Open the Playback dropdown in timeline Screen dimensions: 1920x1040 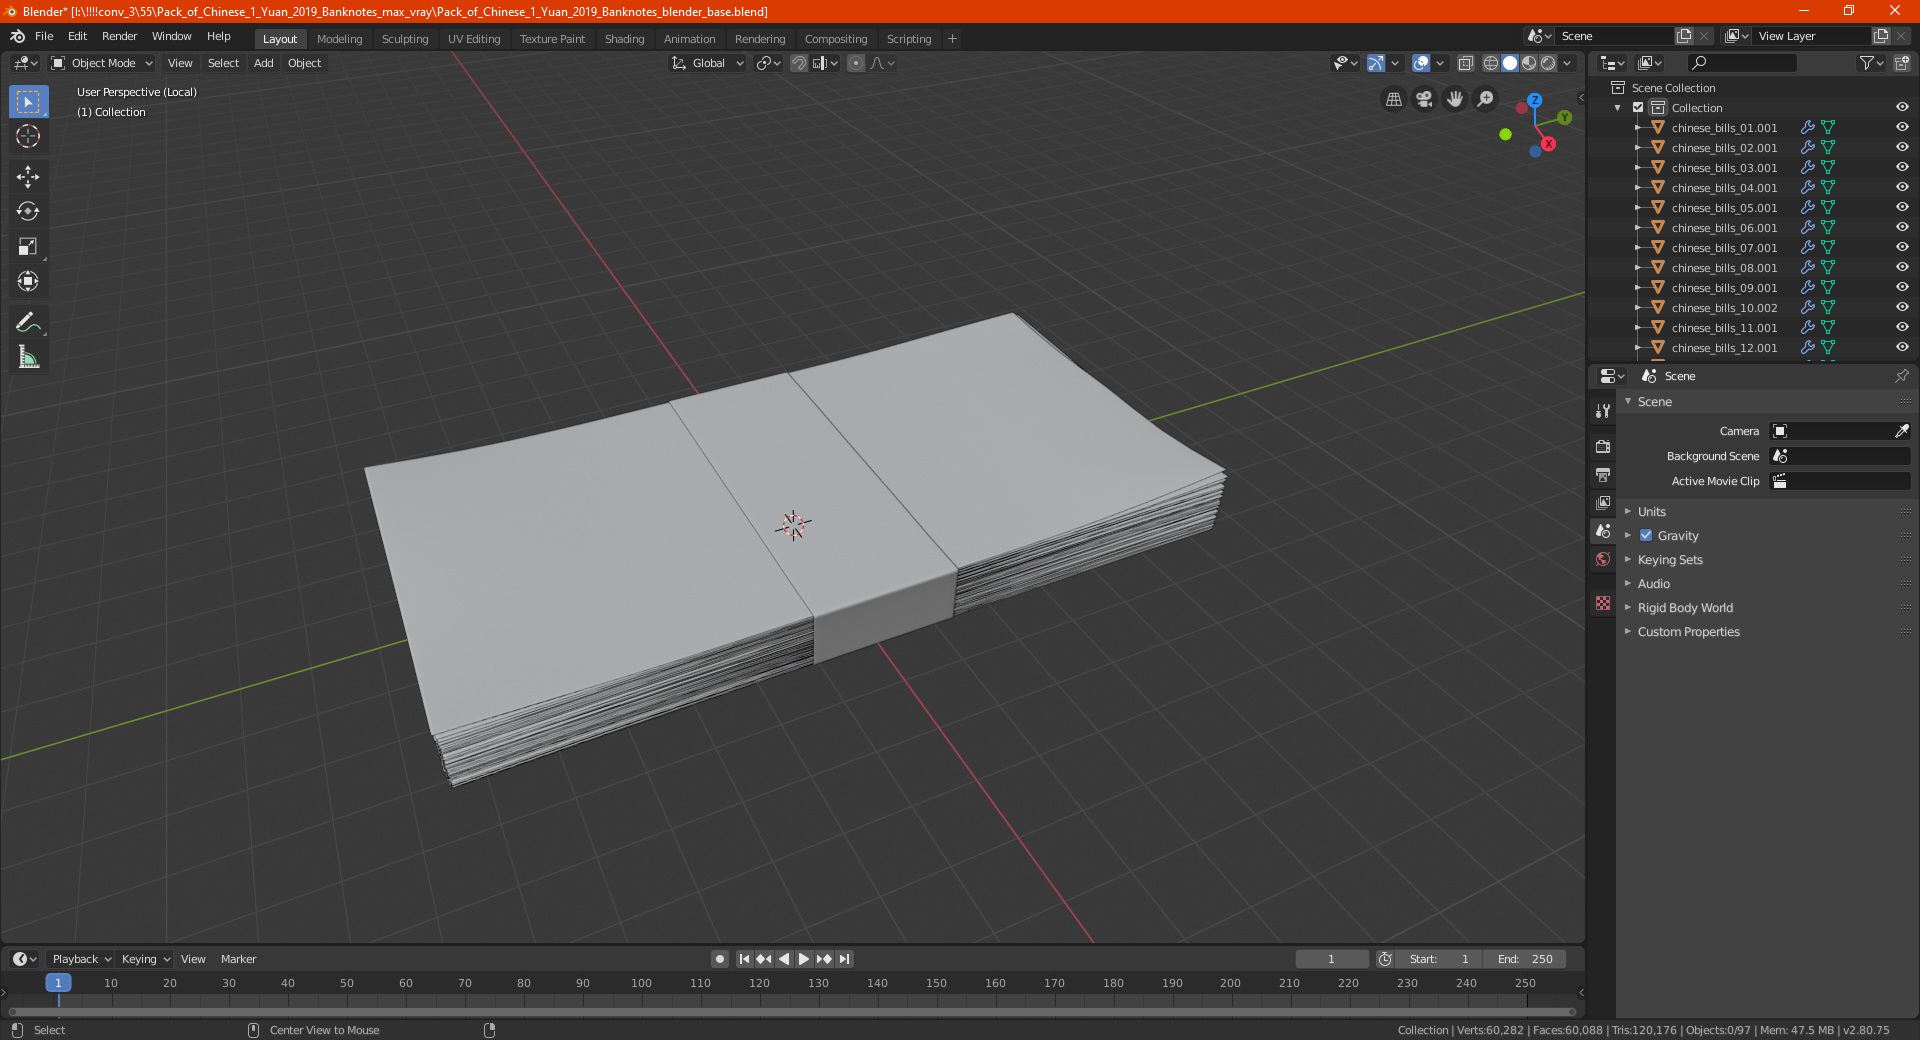pyautogui.click(x=81, y=959)
